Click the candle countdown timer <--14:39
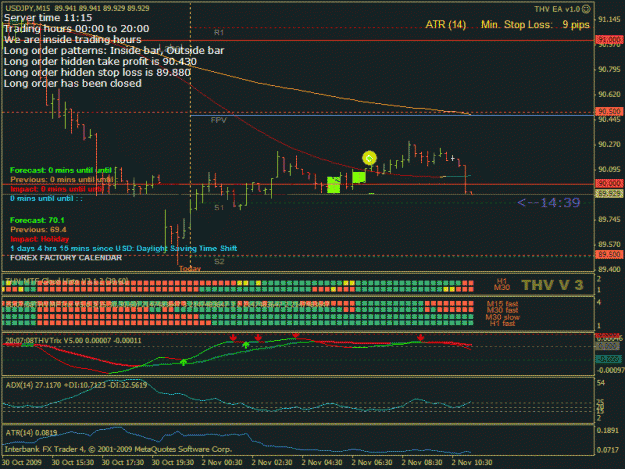Viewport: 625px width, 469px height. tap(548, 203)
